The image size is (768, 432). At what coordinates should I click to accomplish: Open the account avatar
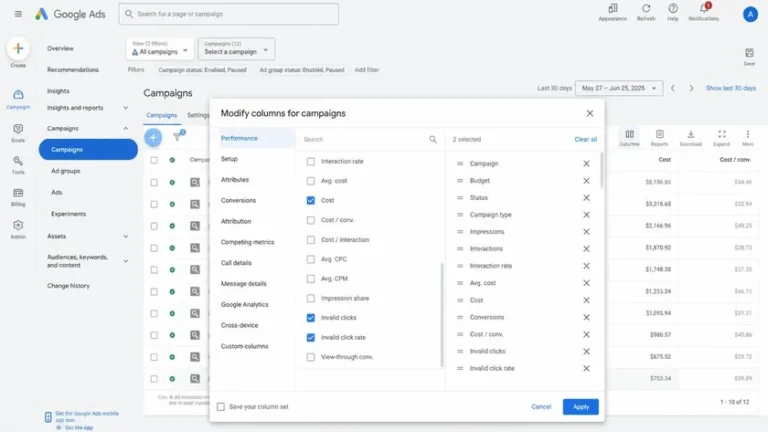750,14
